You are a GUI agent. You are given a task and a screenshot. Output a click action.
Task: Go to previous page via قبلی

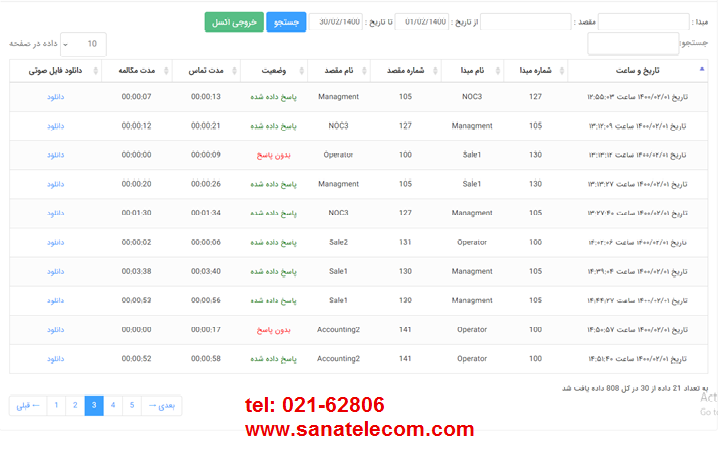[28, 405]
